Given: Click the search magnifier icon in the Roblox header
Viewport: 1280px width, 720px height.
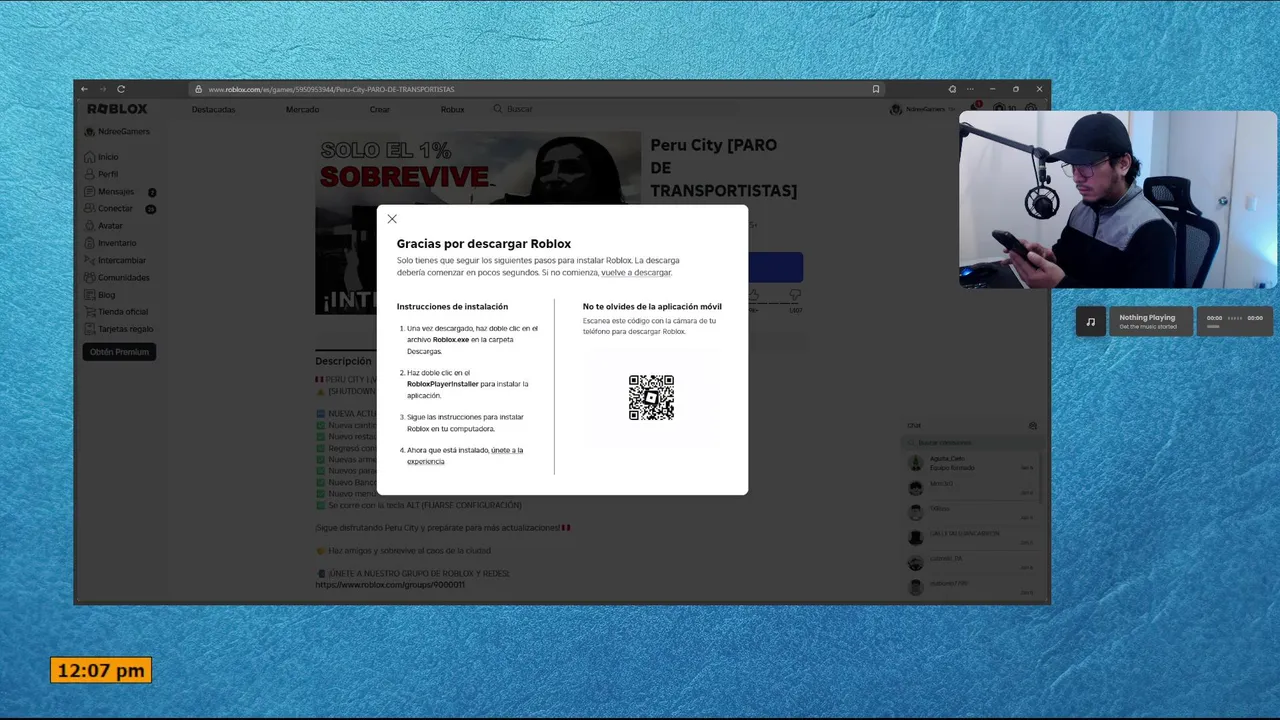Looking at the screenshot, I should point(497,109).
